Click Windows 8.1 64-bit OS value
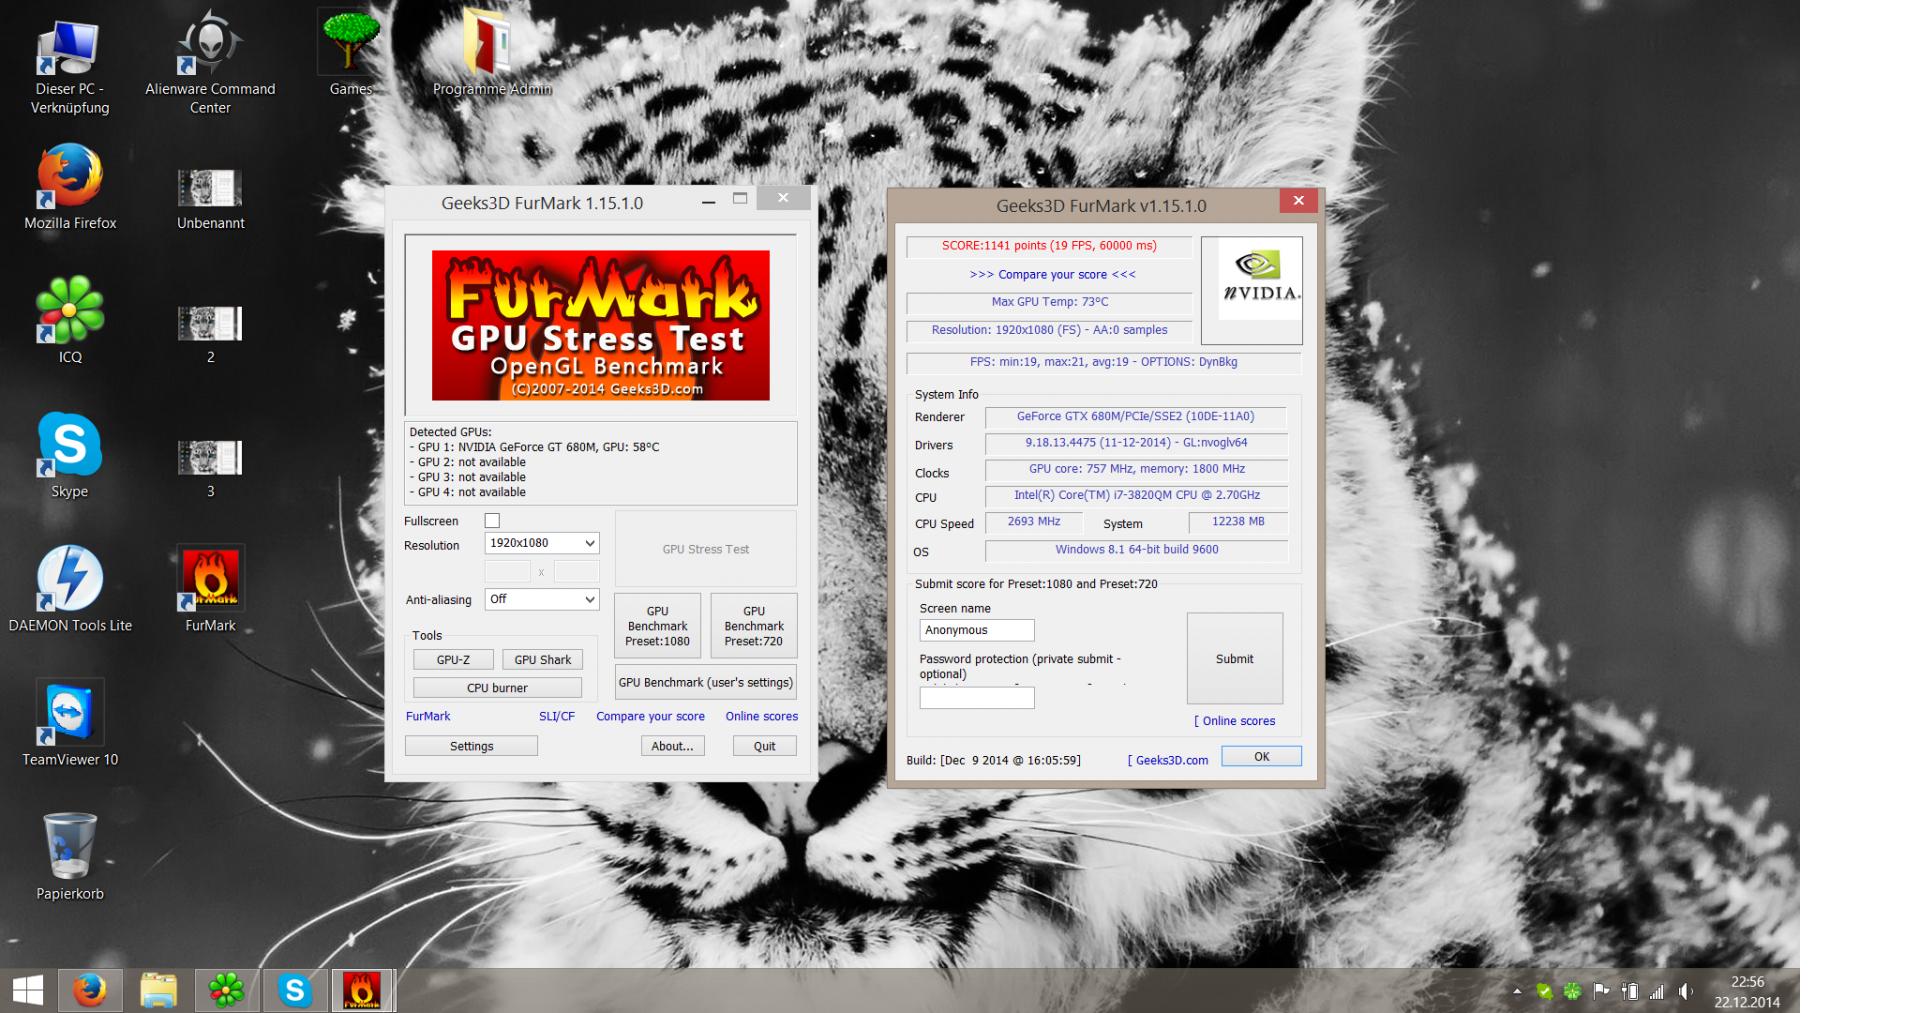Viewport: 1920px width, 1013px height. 1136,550
